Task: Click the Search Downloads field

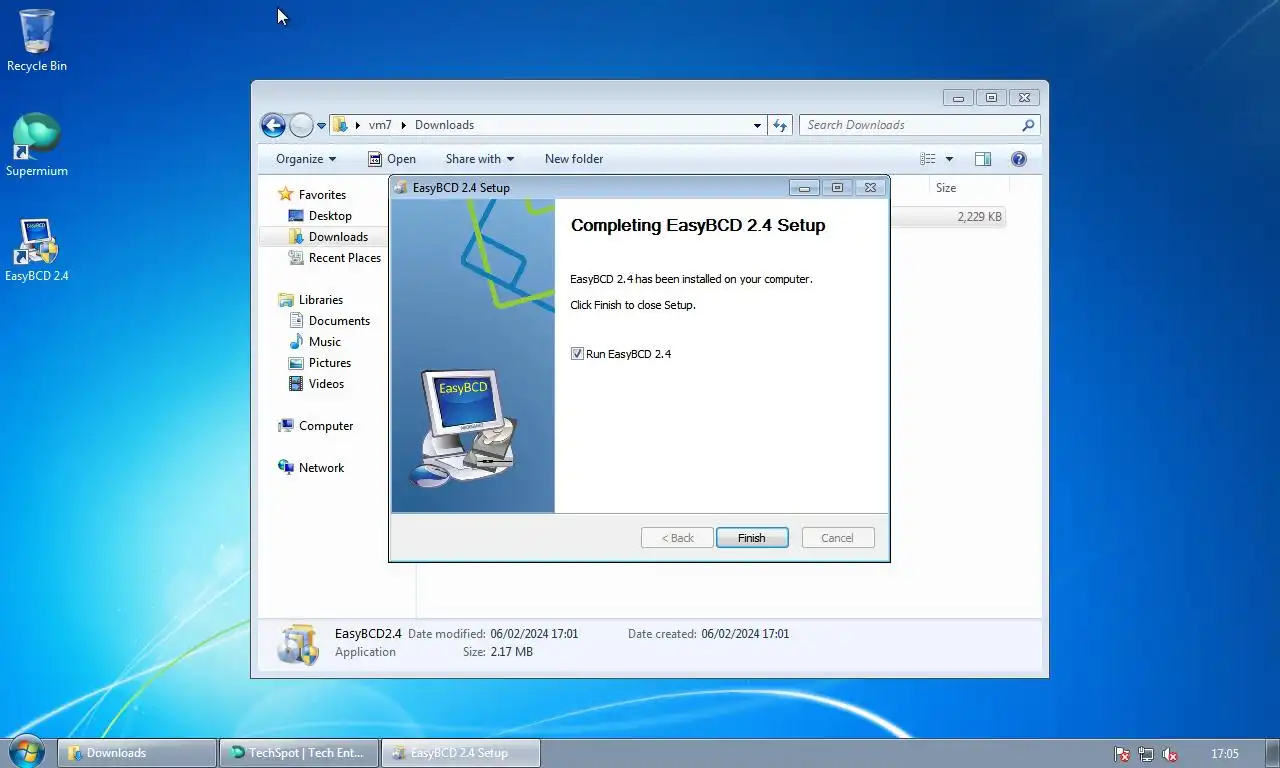Action: coord(920,125)
